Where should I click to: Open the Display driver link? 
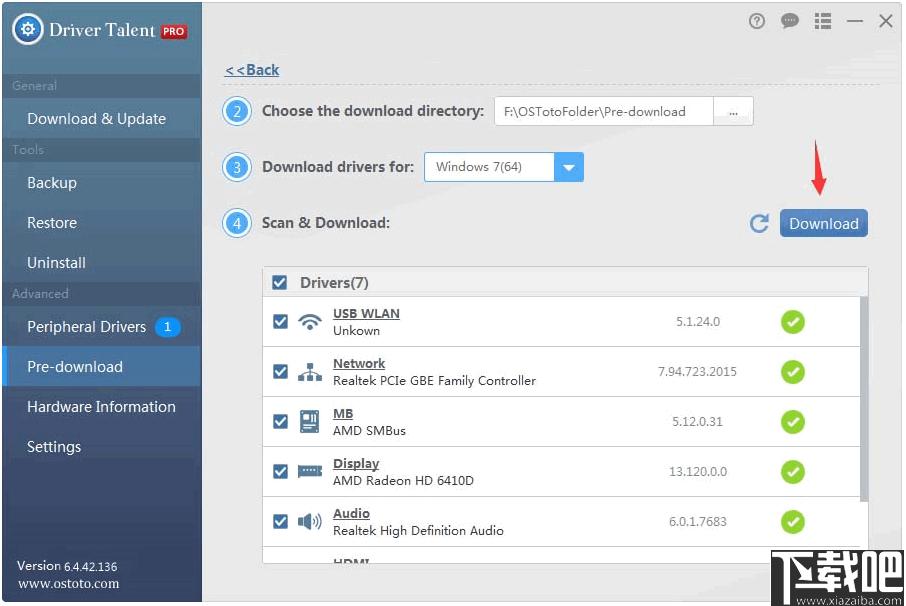pyautogui.click(x=356, y=464)
